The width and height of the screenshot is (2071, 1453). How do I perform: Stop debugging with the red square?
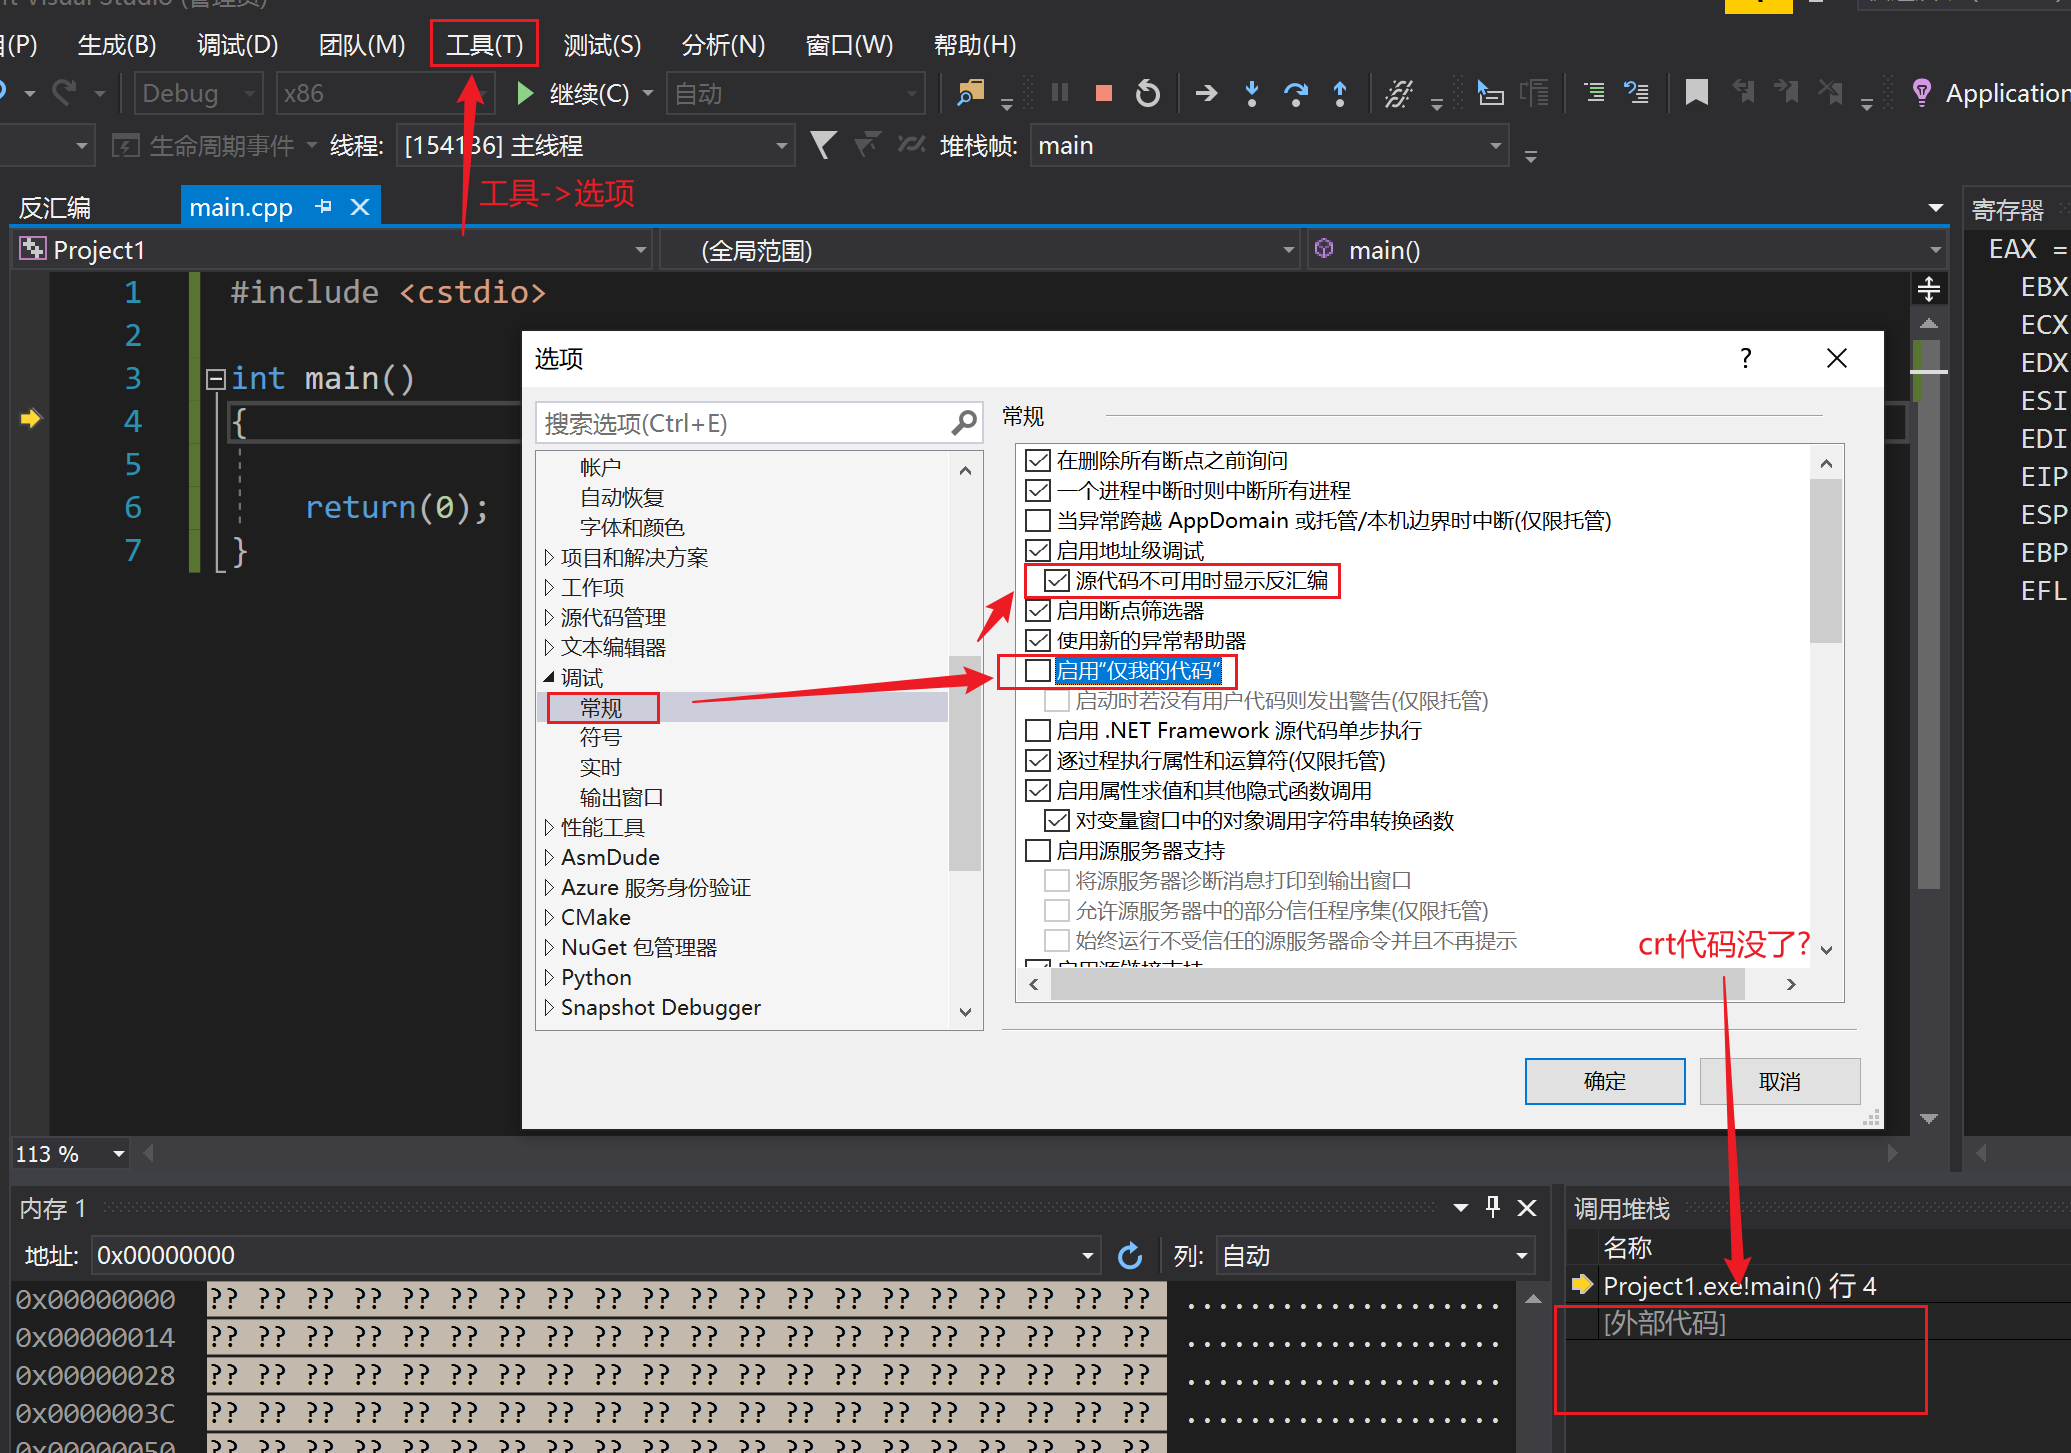pos(1104,94)
